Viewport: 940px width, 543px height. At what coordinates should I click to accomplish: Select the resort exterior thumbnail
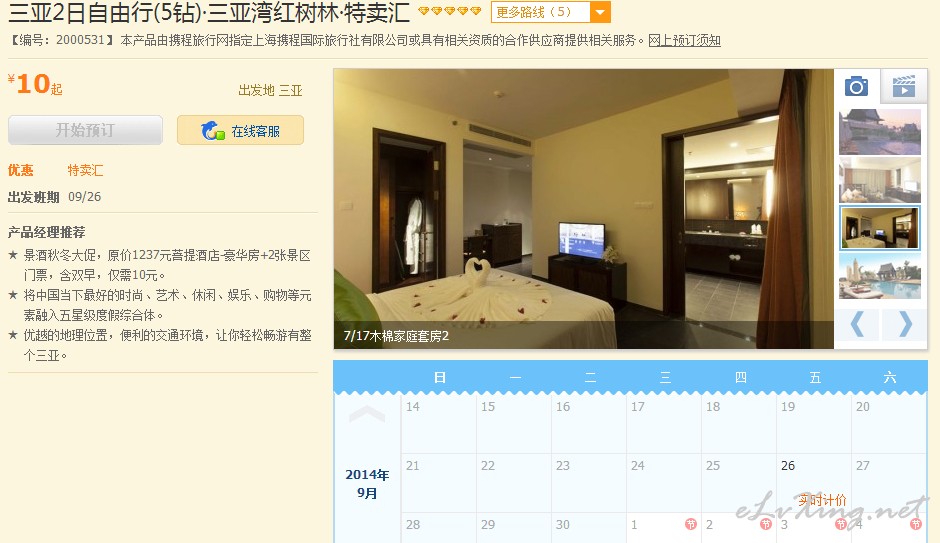point(879,132)
